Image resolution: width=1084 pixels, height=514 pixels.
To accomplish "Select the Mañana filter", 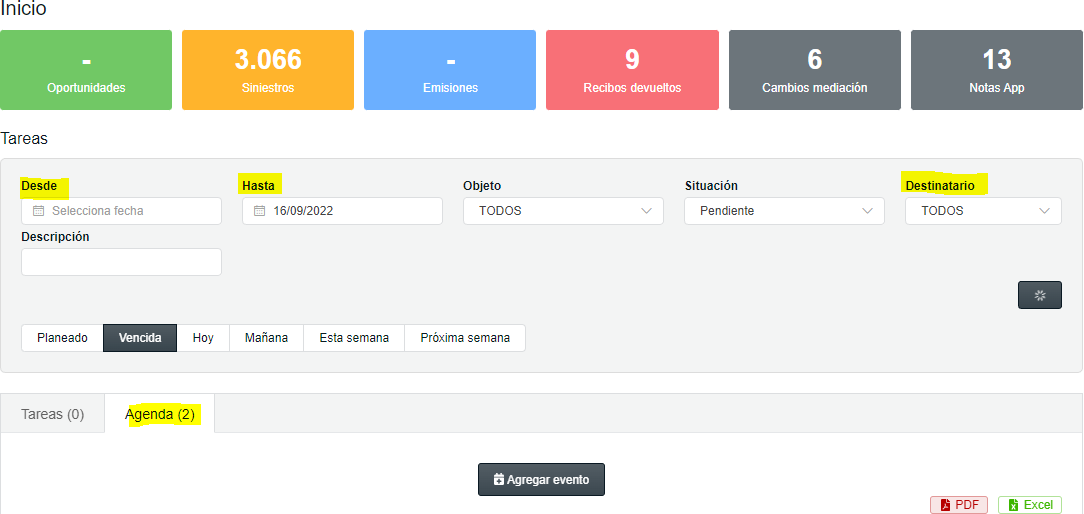I will [266, 338].
